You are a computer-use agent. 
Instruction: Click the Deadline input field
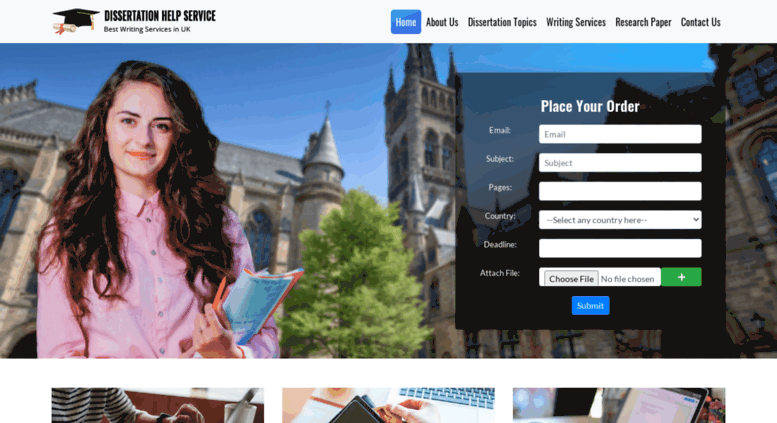coord(620,248)
